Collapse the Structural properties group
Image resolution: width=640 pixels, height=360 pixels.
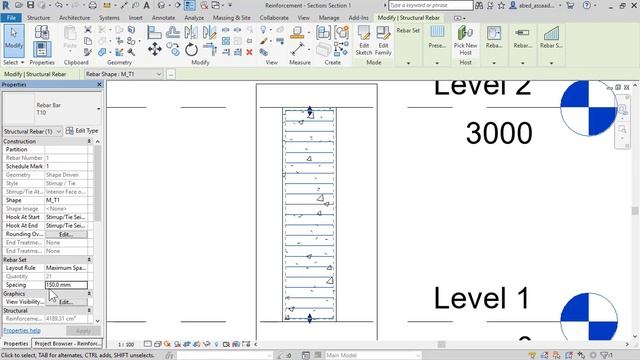(89, 311)
